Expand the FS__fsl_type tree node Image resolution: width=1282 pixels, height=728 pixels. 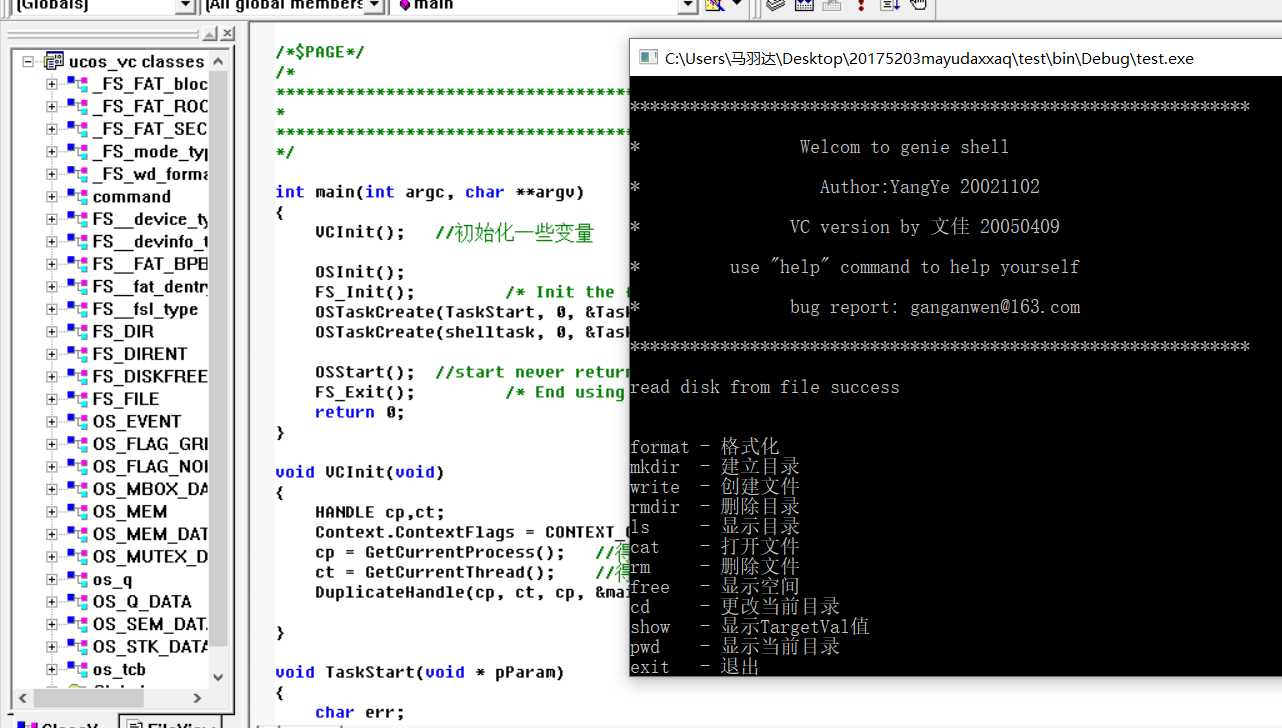pos(52,309)
